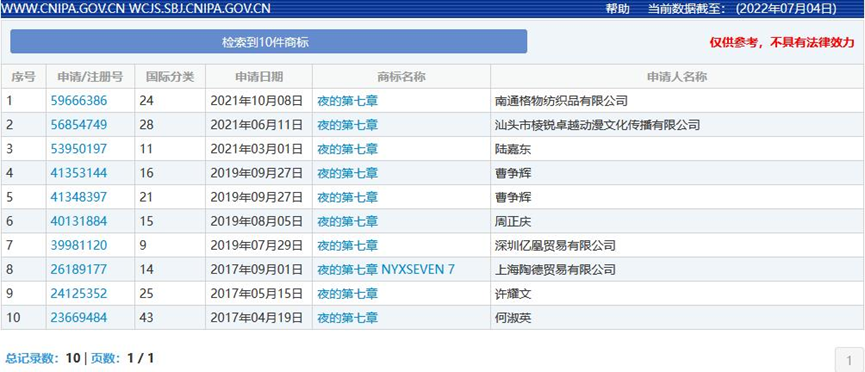Viewport: 865px width, 372px height.
Task: Open registration number 23669484
Action: coord(79,318)
